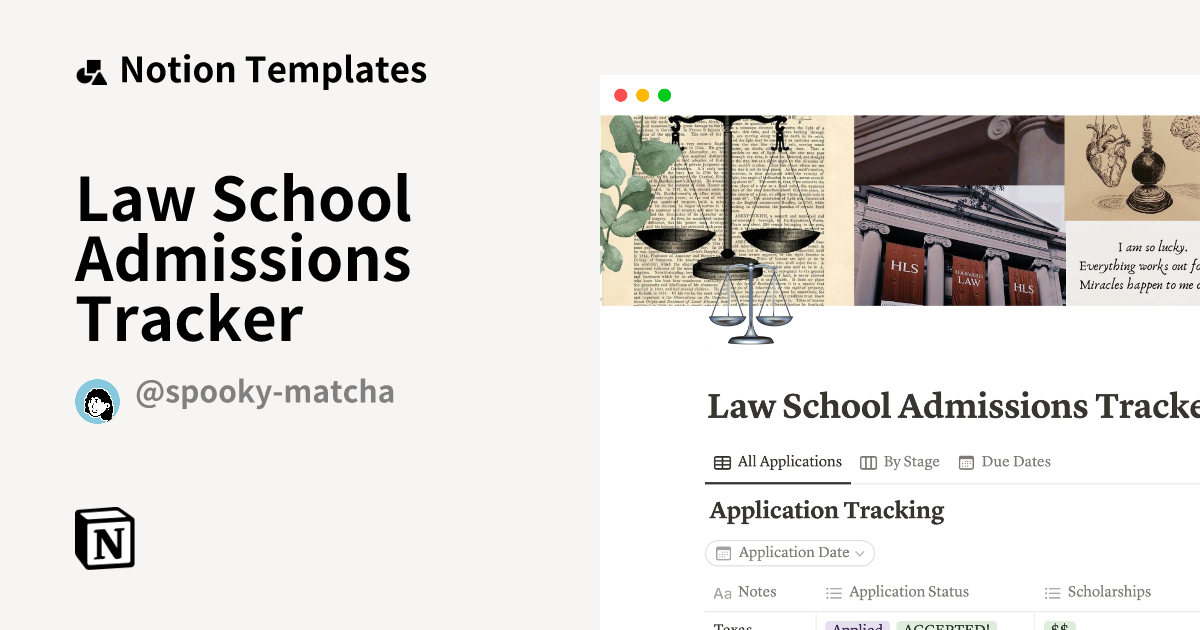Screen dimensions: 1200x630
Task: Open the Application Date filter dropdown
Action: pos(790,552)
